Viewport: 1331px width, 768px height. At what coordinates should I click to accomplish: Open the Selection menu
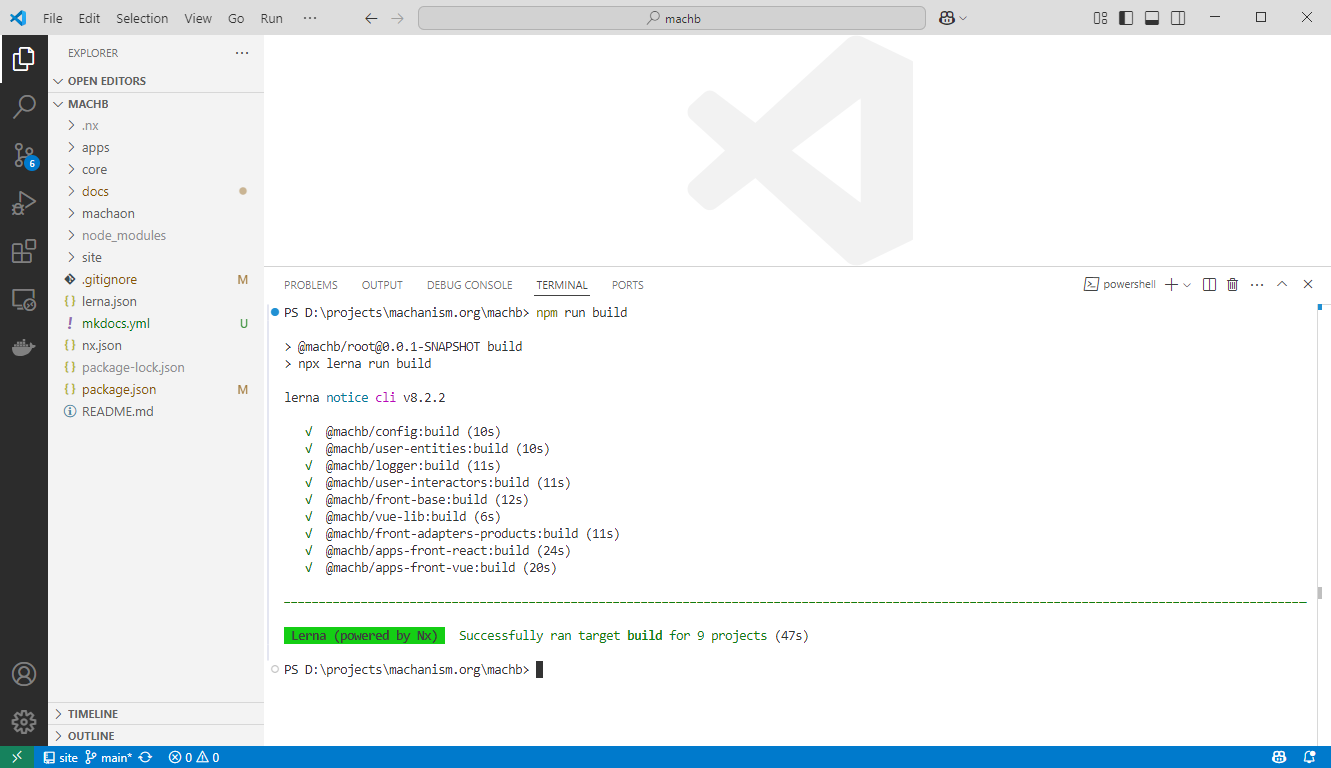(142, 18)
